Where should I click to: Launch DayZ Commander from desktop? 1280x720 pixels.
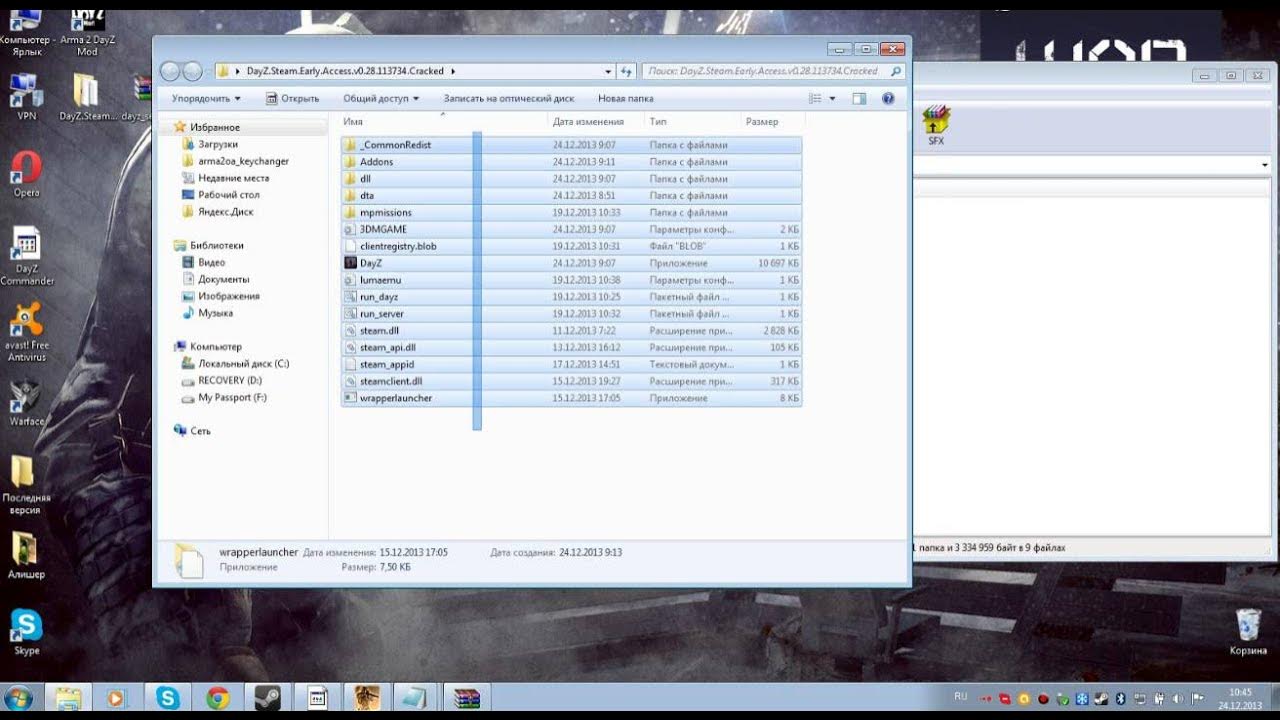[x=27, y=256]
